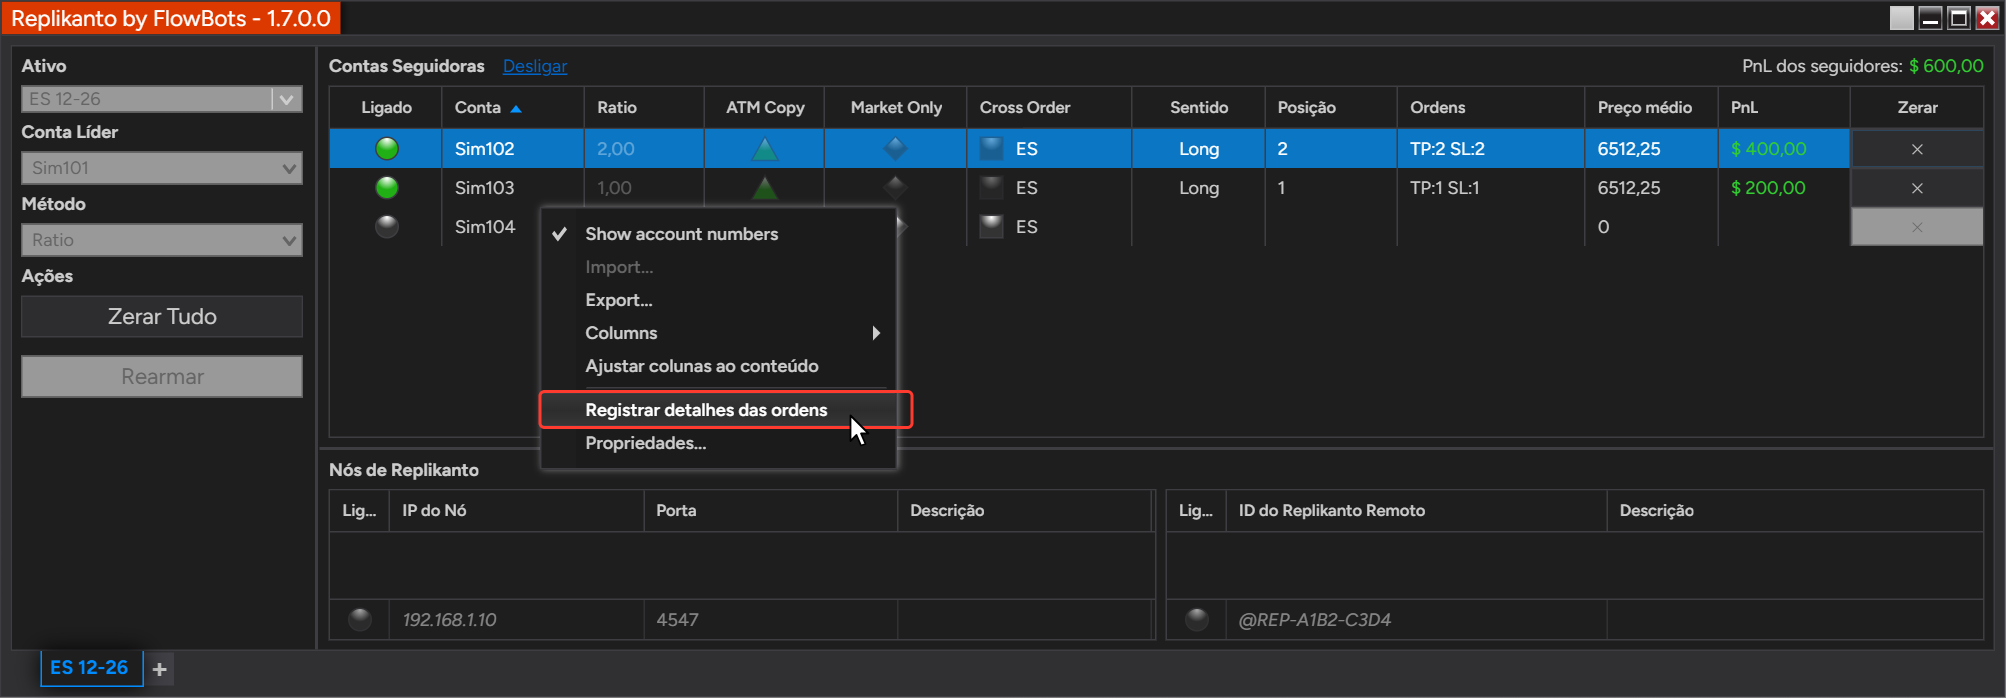The width and height of the screenshot is (2006, 698).
Task: Toggle ATM Copy triangle for Sim103
Action: click(764, 188)
